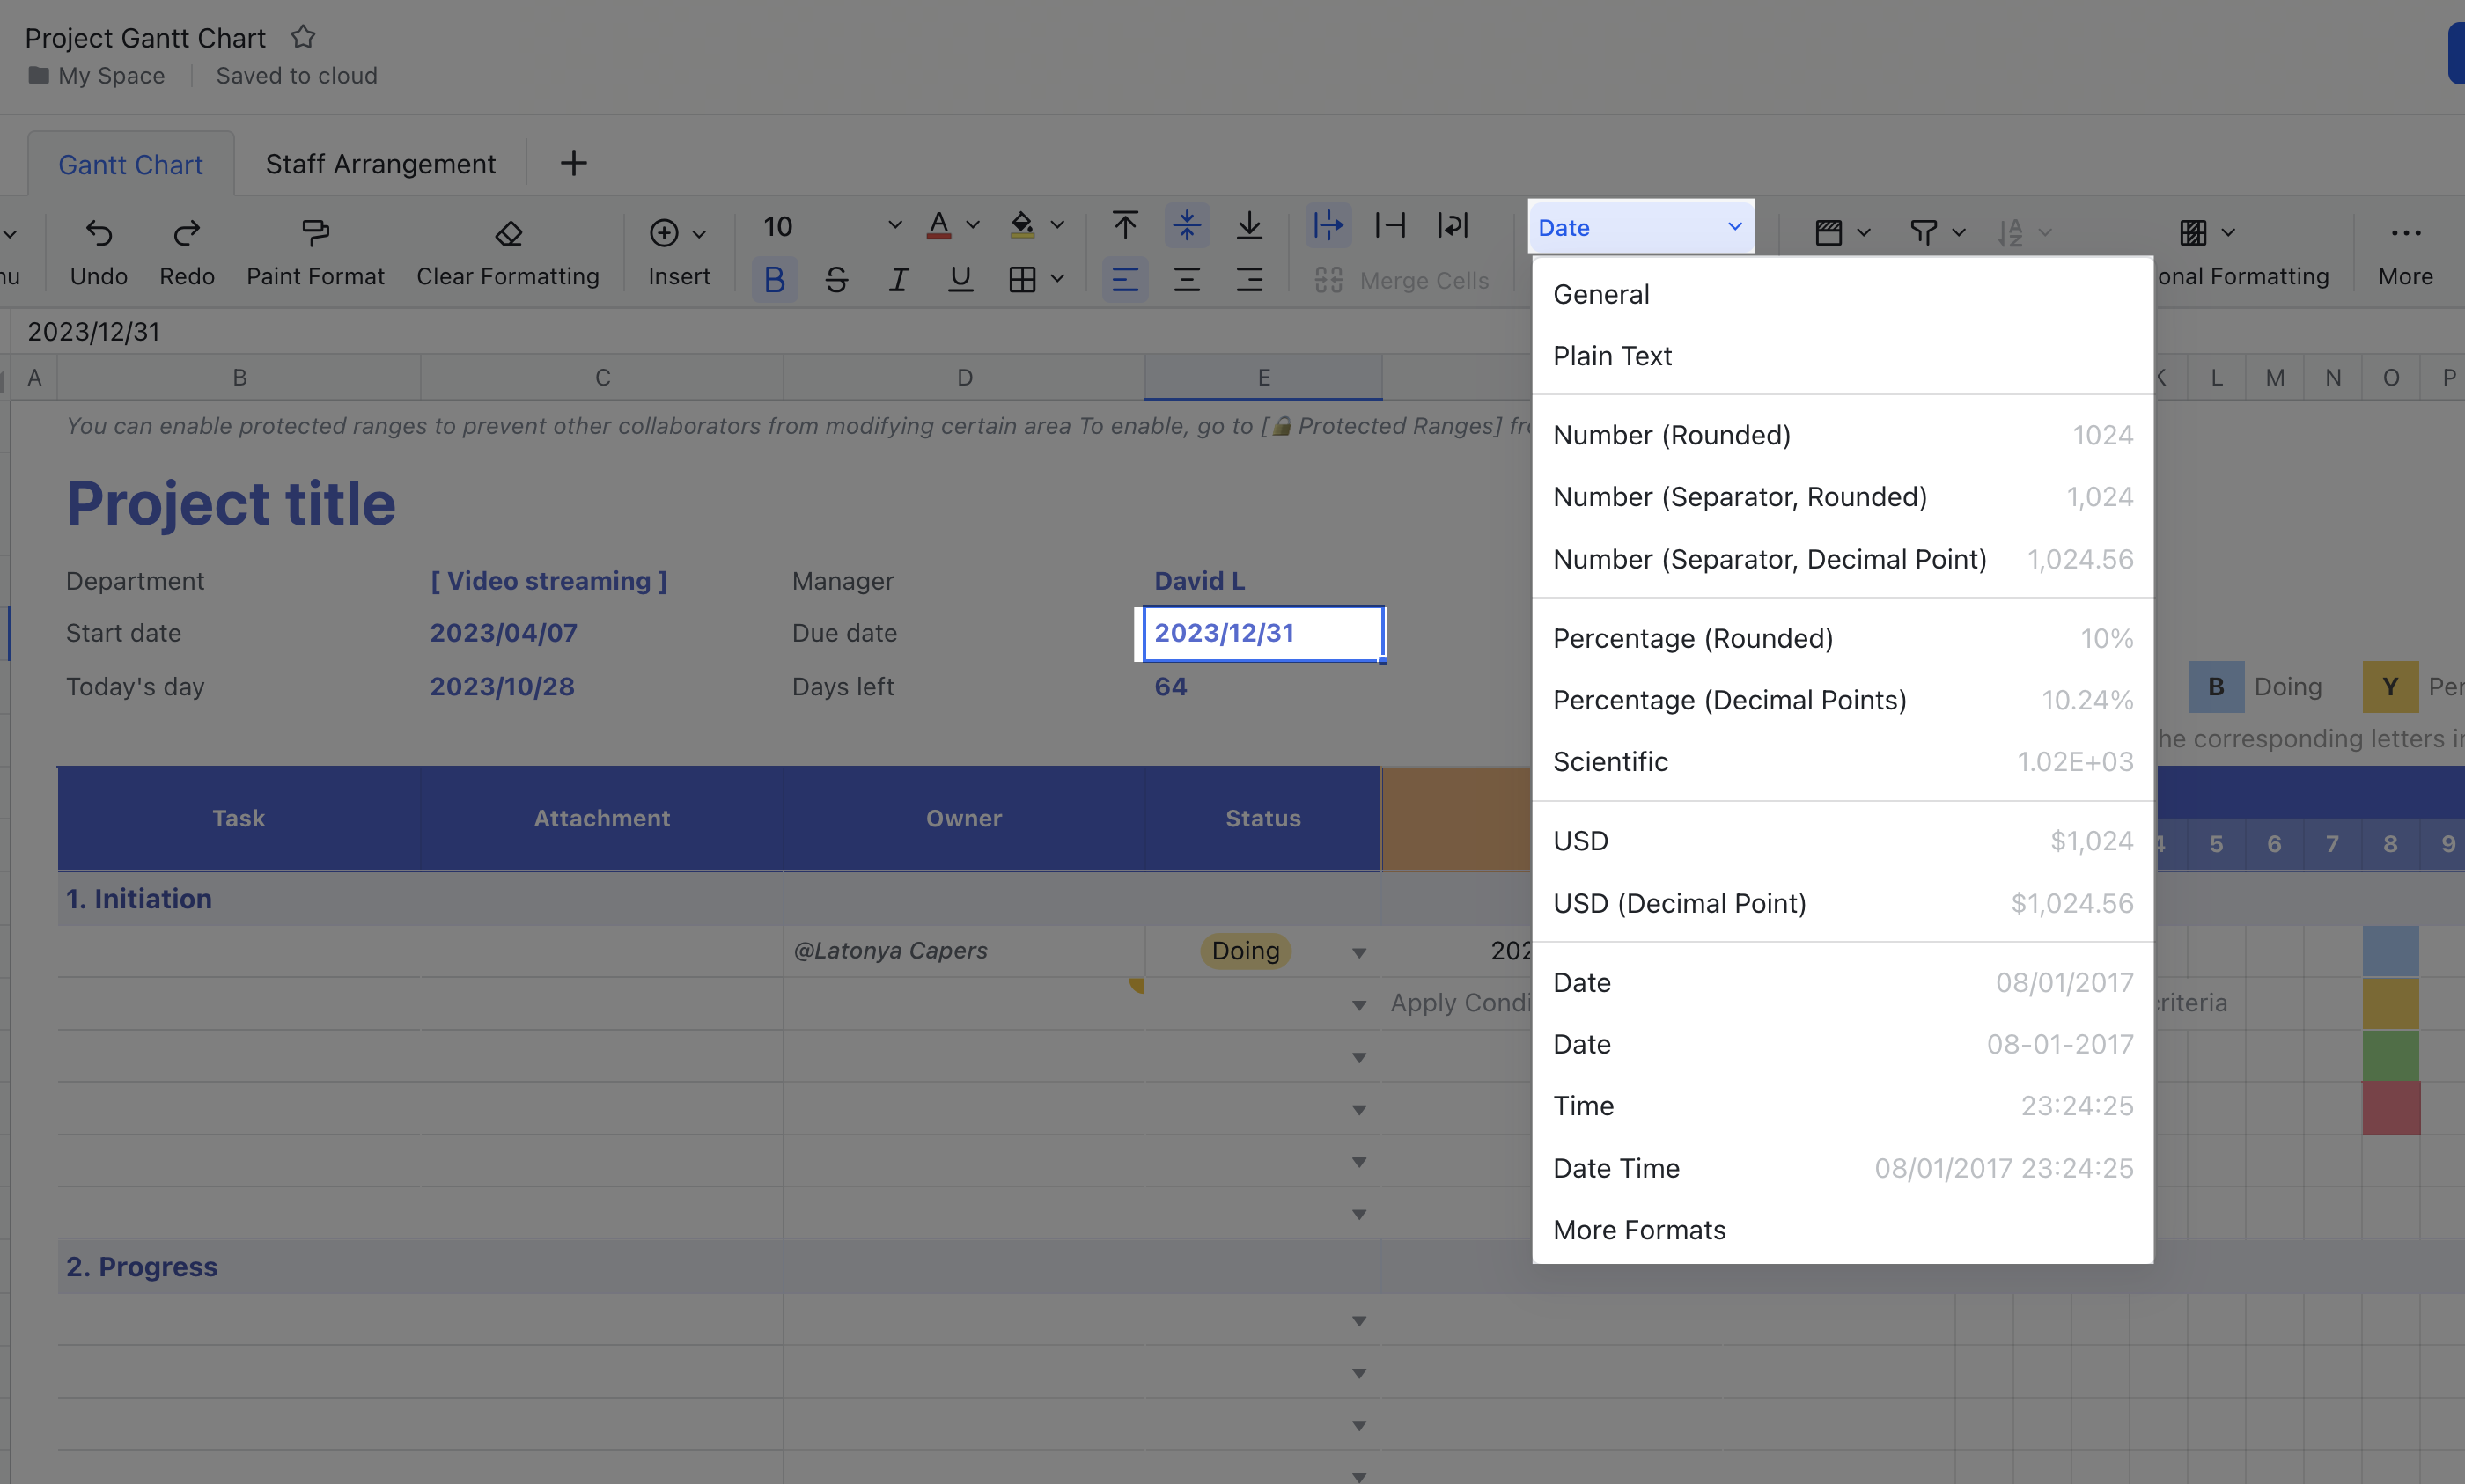Expand Insert options arrow
Screen dimensions: 2465x1484
point(699,234)
